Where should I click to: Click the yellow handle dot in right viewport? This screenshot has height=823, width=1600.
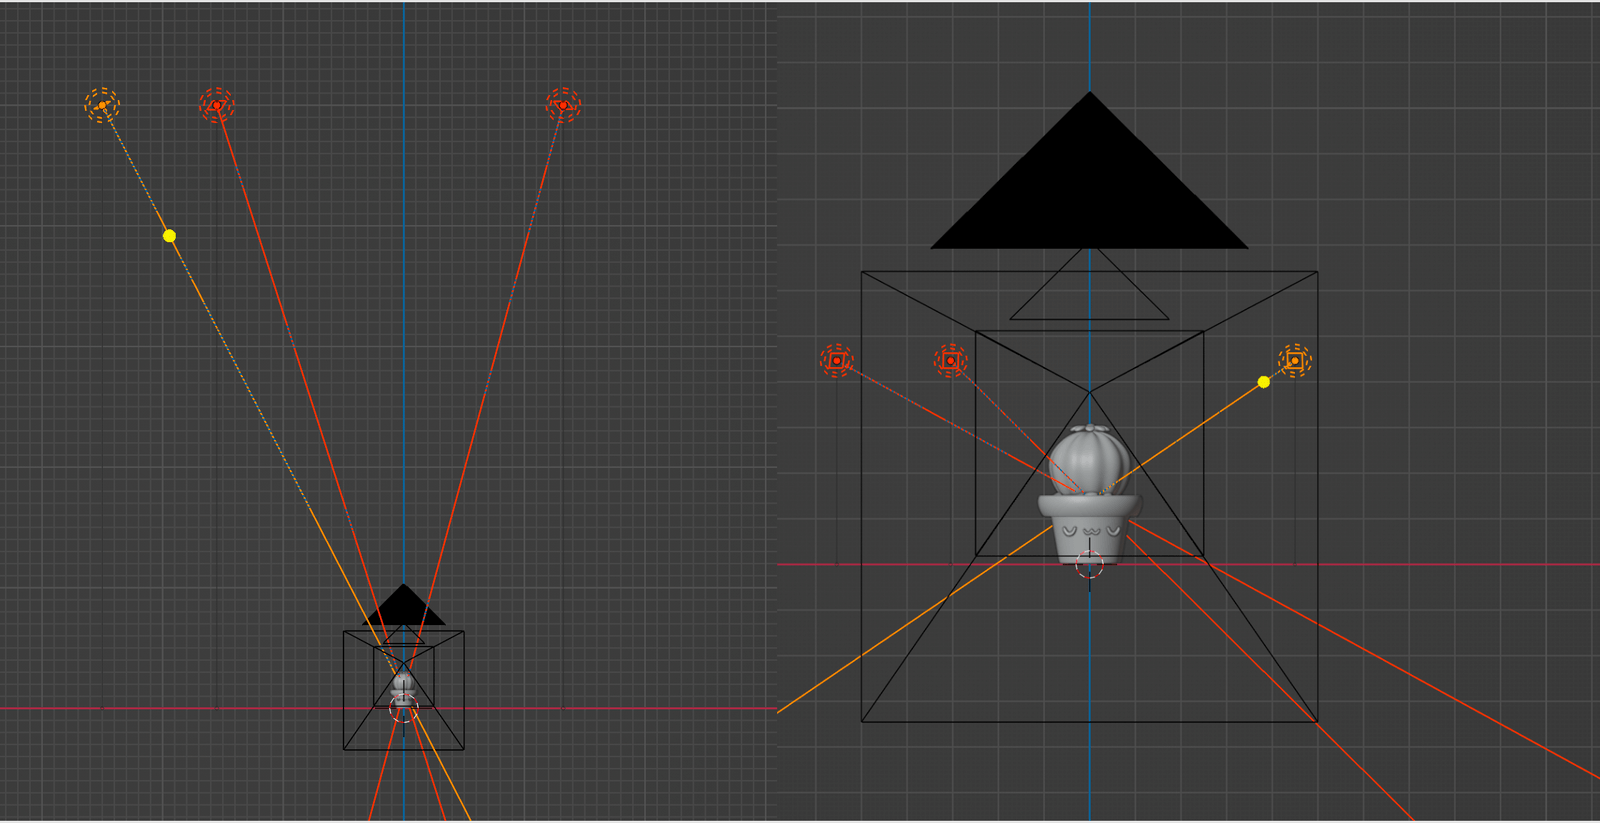point(1264,382)
